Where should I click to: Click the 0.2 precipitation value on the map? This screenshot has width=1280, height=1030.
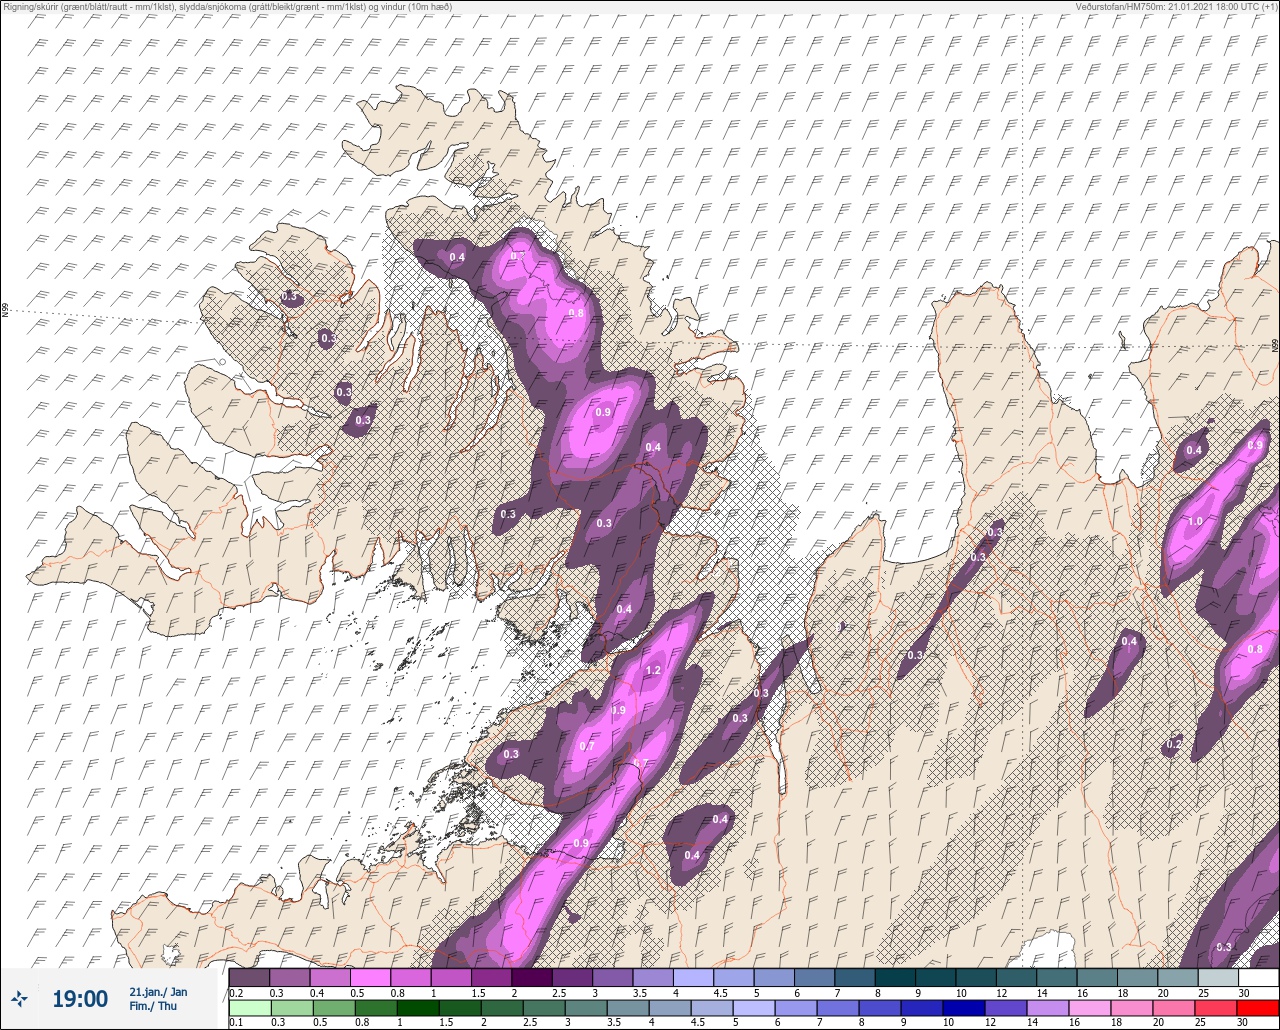coord(1174,745)
